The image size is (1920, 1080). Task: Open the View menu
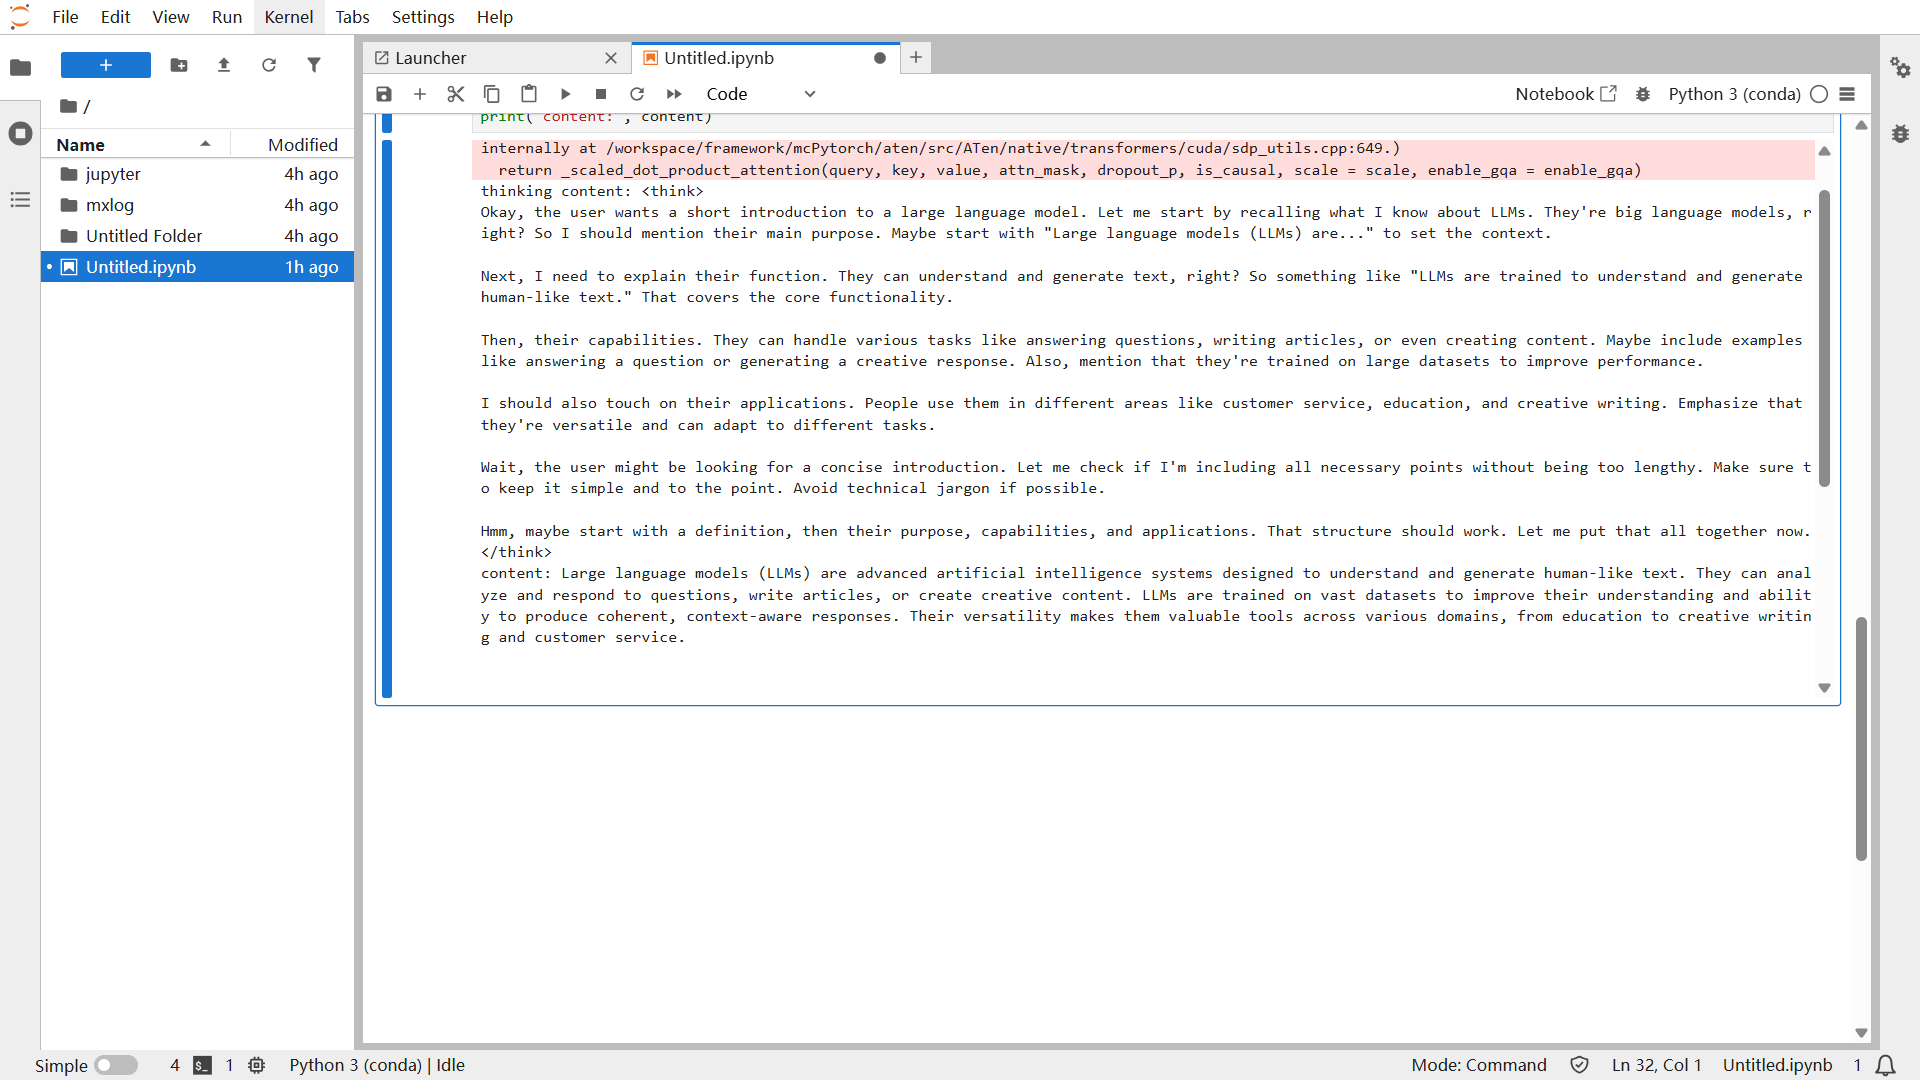click(x=171, y=17)
